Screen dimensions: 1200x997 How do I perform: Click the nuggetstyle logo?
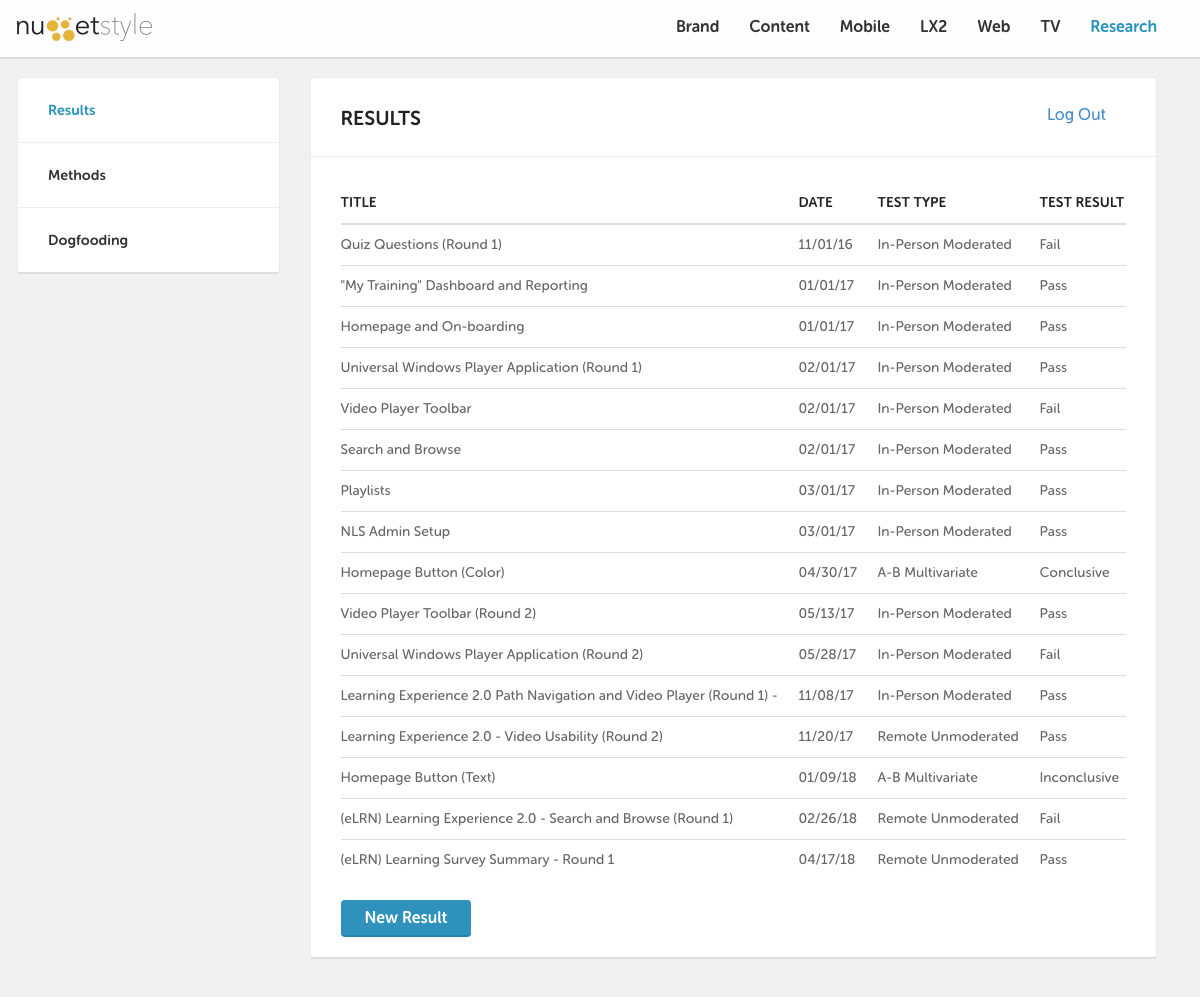point(84,27)
